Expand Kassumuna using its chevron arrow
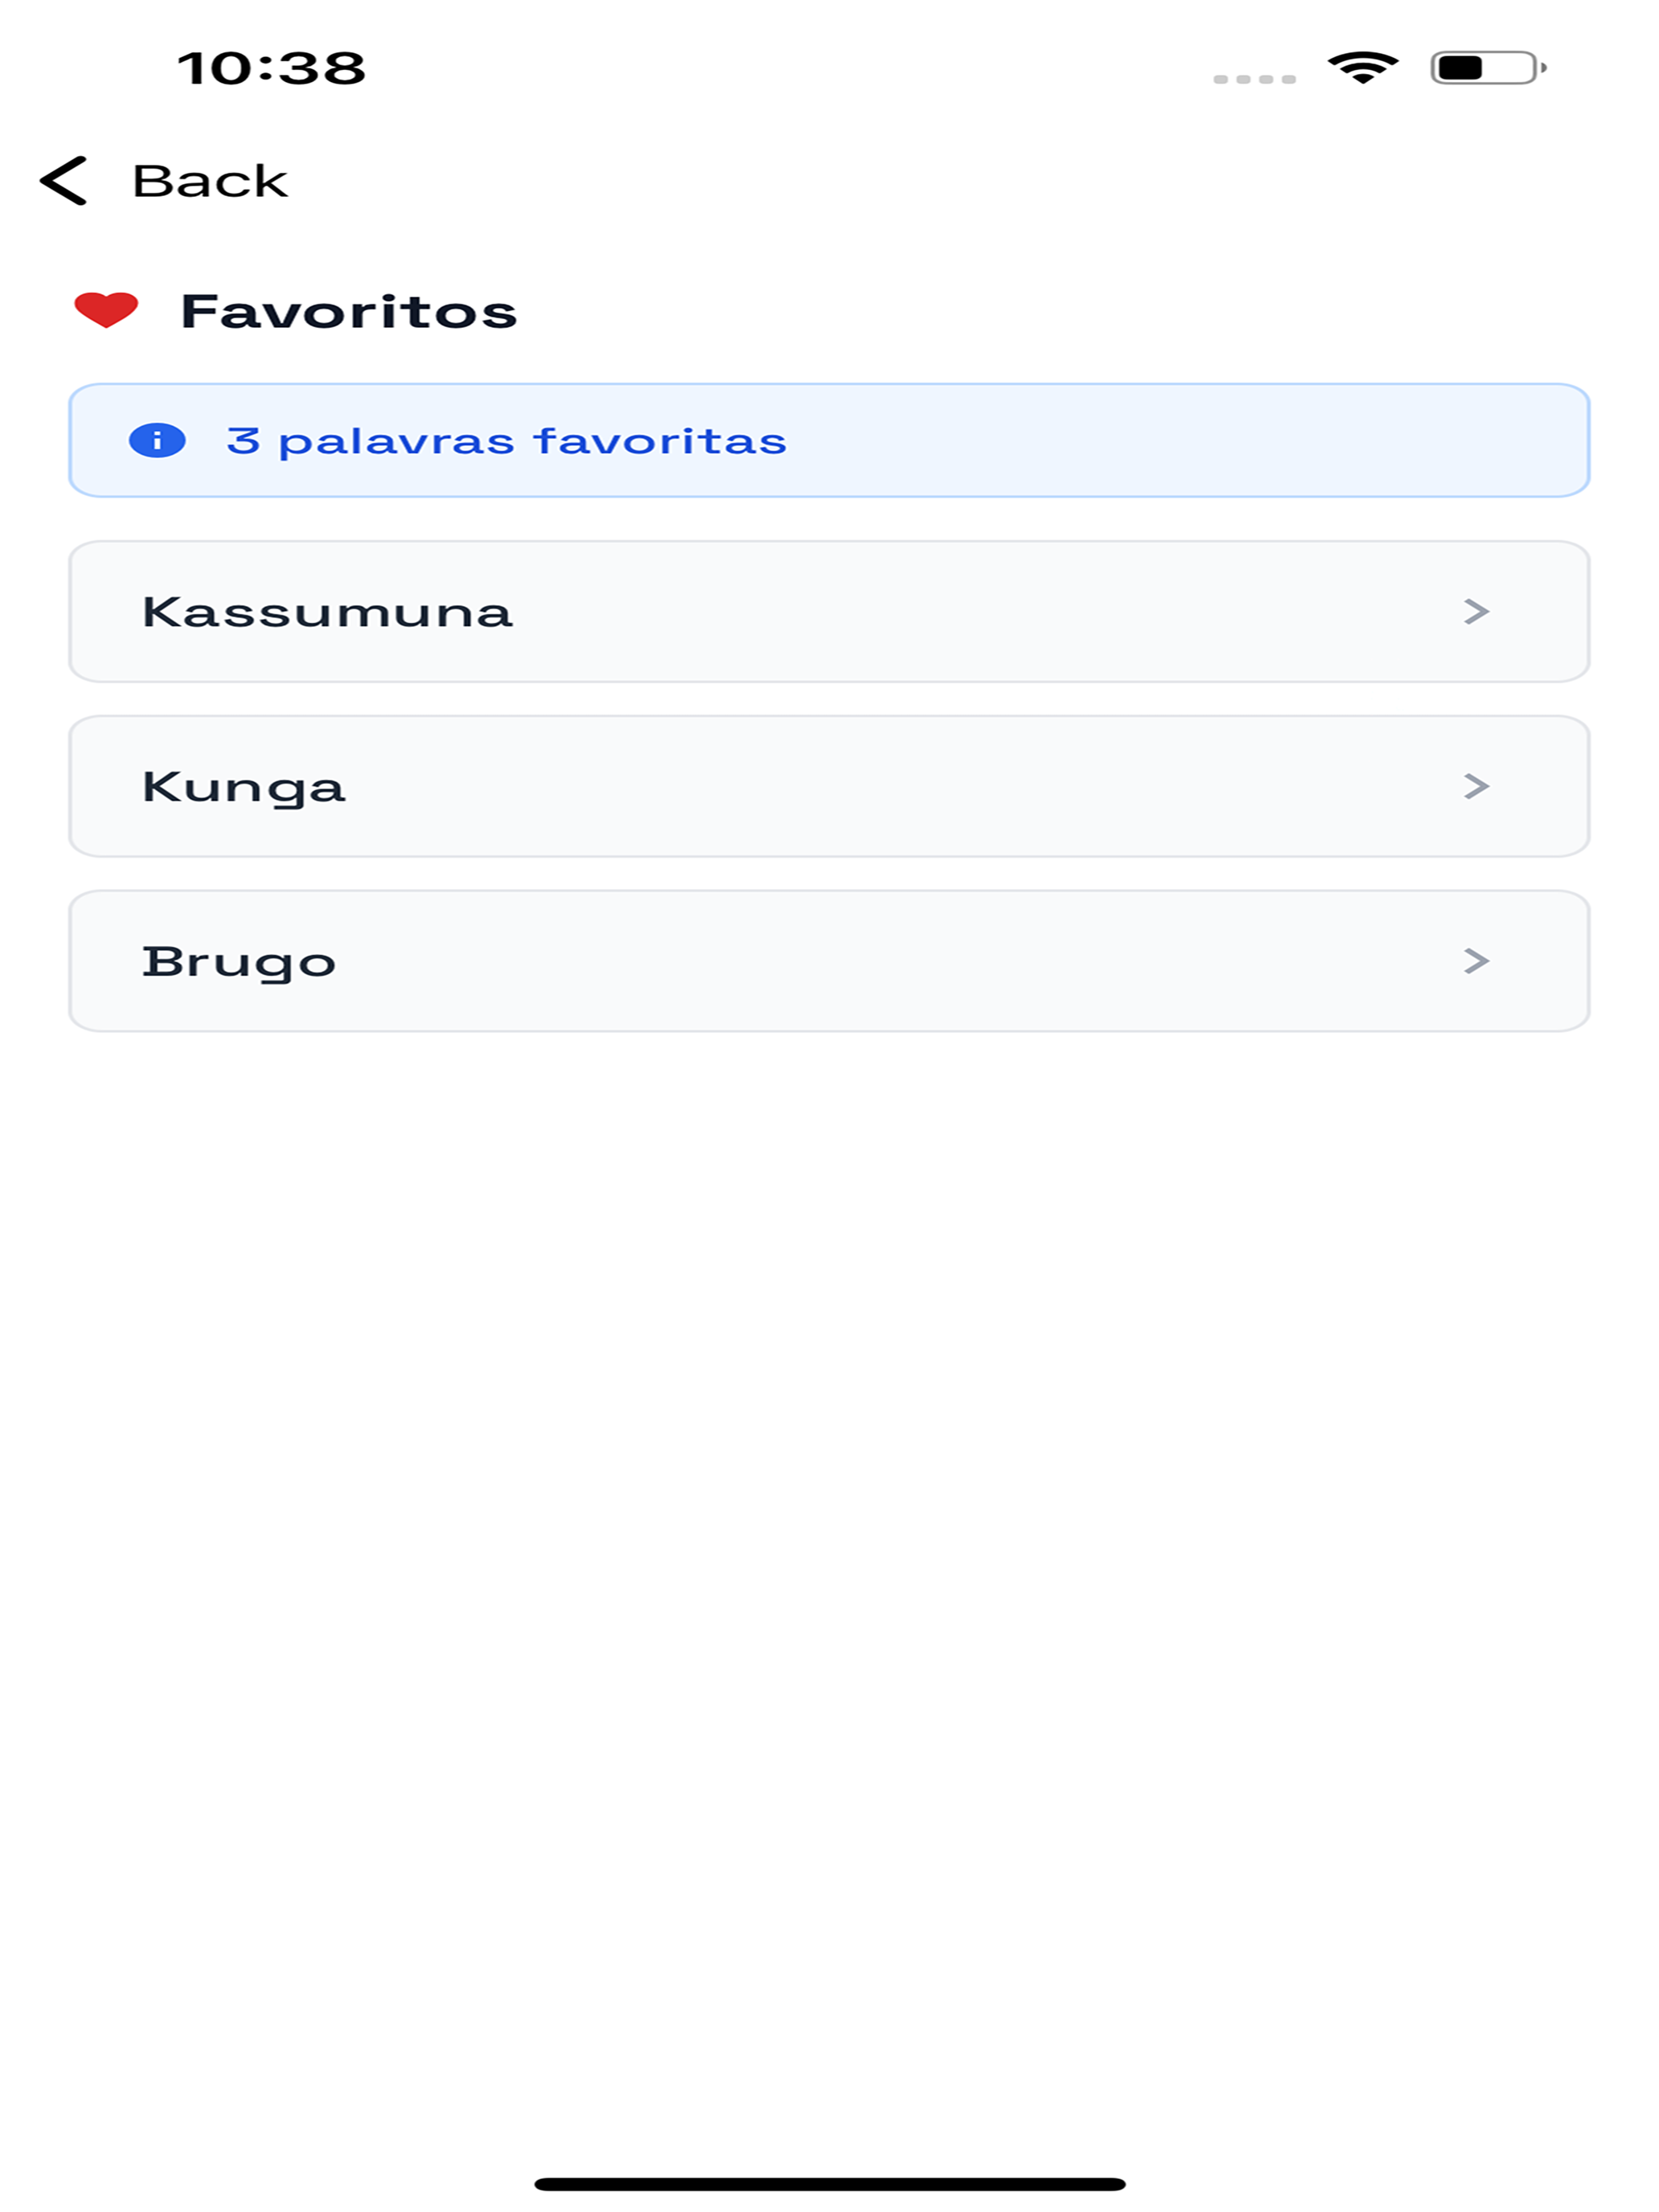Image resolution: width=1659 pixels, height=2212 pixels. click(1476, 612)
